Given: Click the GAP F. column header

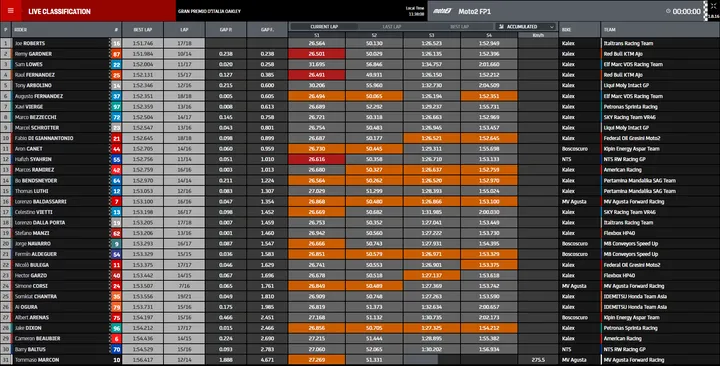Looking at the screenshot, I should point(267,30).
